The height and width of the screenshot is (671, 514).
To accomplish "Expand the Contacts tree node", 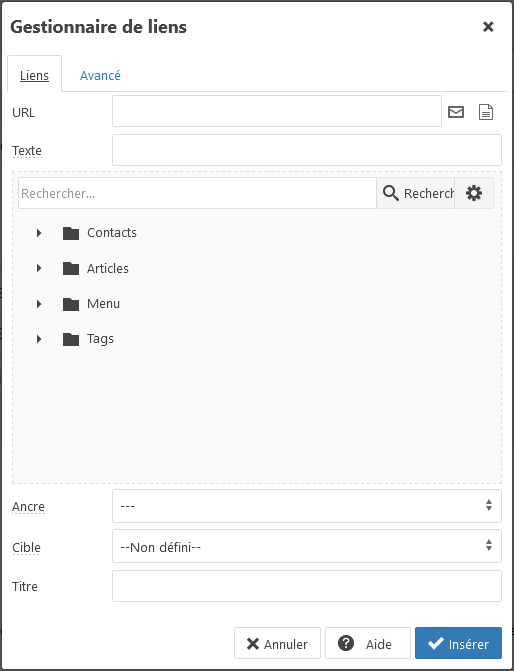I will [x=39, y=233].
